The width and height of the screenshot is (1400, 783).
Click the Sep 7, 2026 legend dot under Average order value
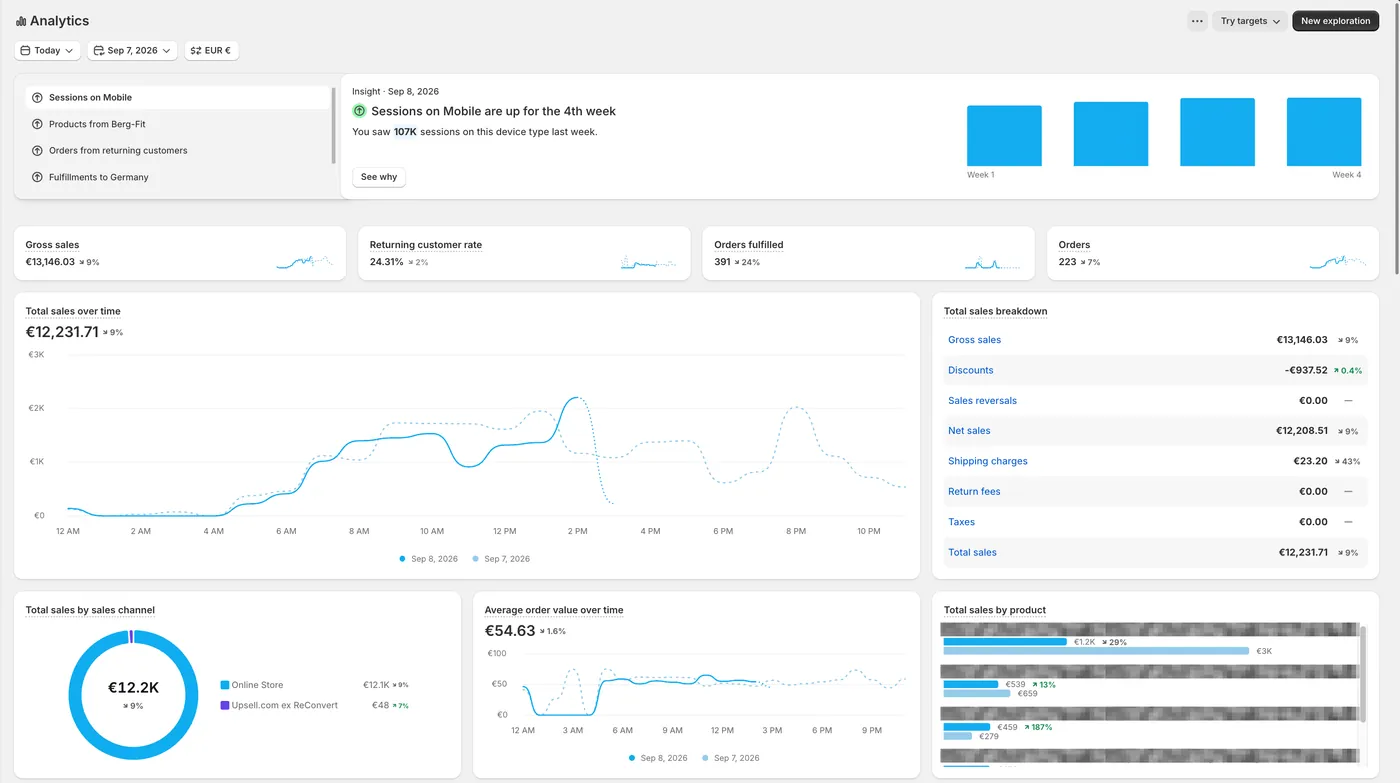(705, 758)
